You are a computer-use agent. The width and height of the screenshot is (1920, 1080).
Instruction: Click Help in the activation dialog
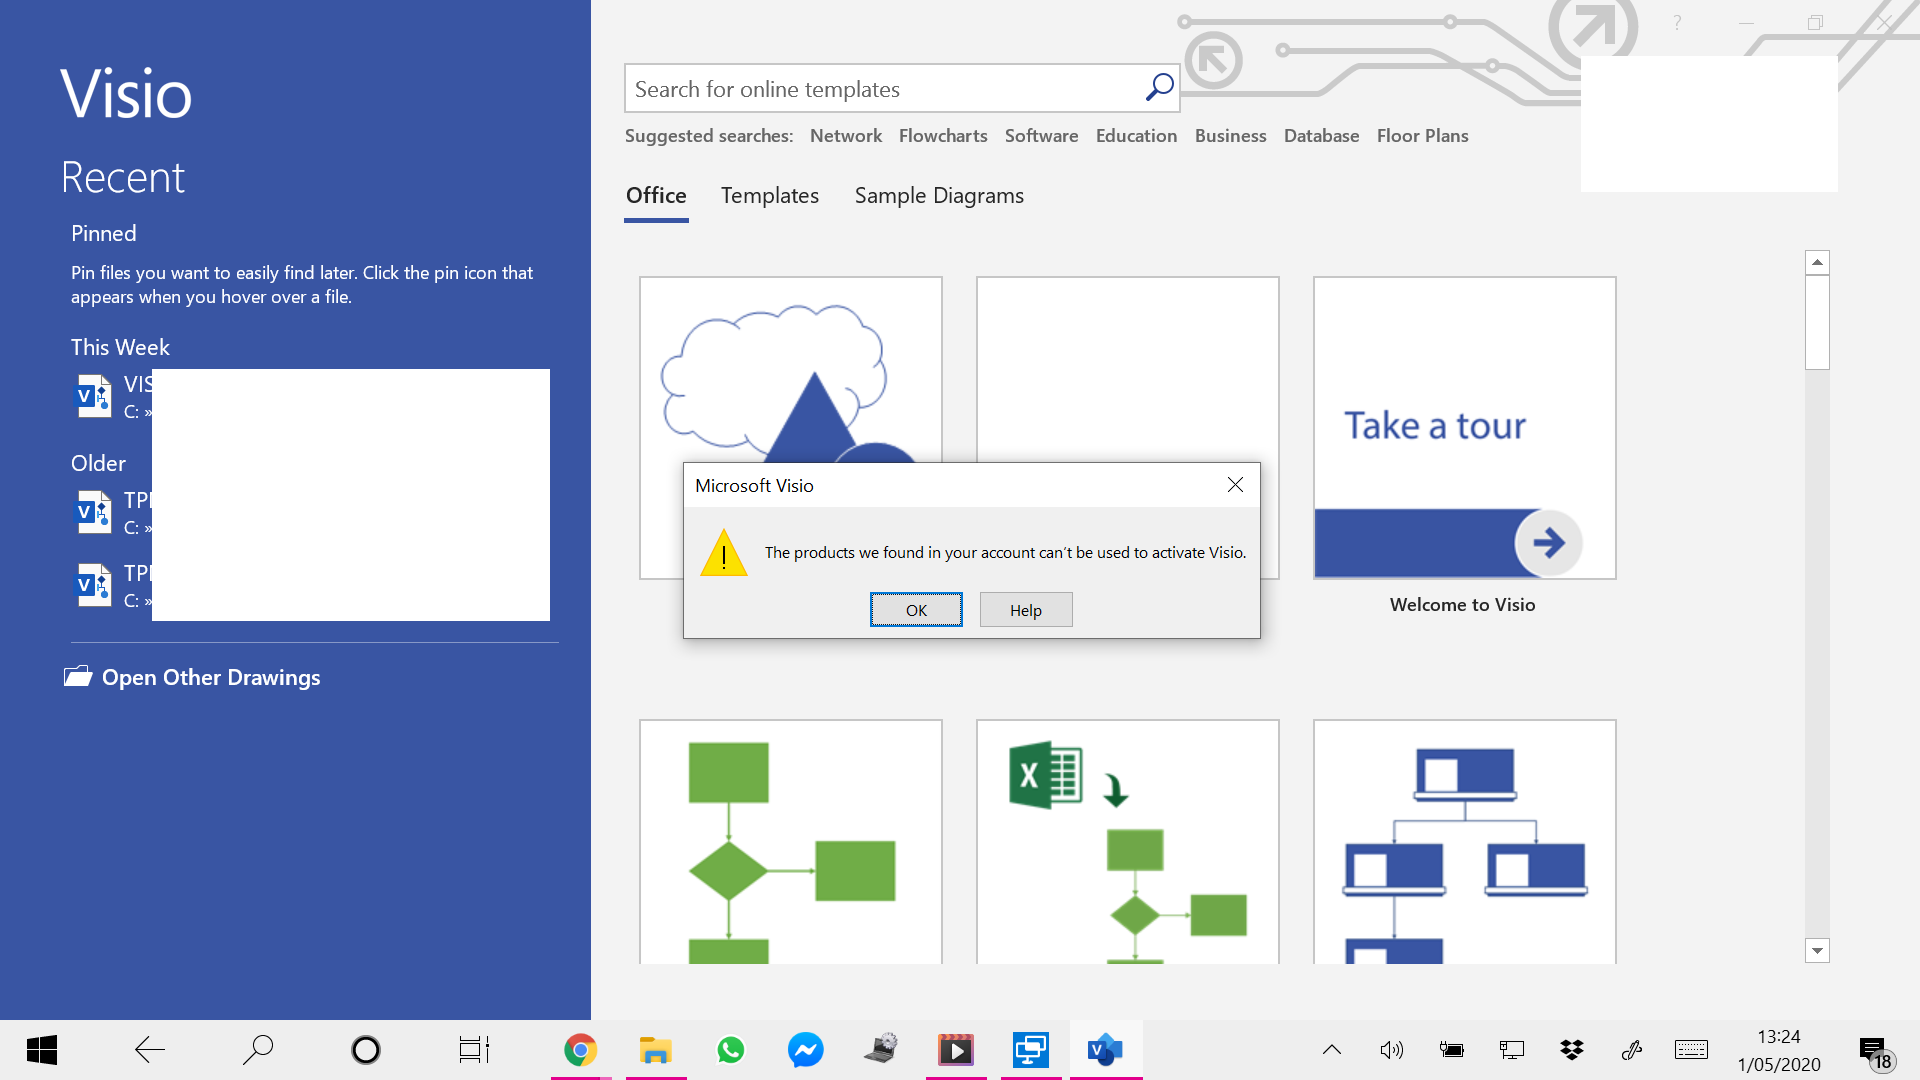coord(1025,610)
